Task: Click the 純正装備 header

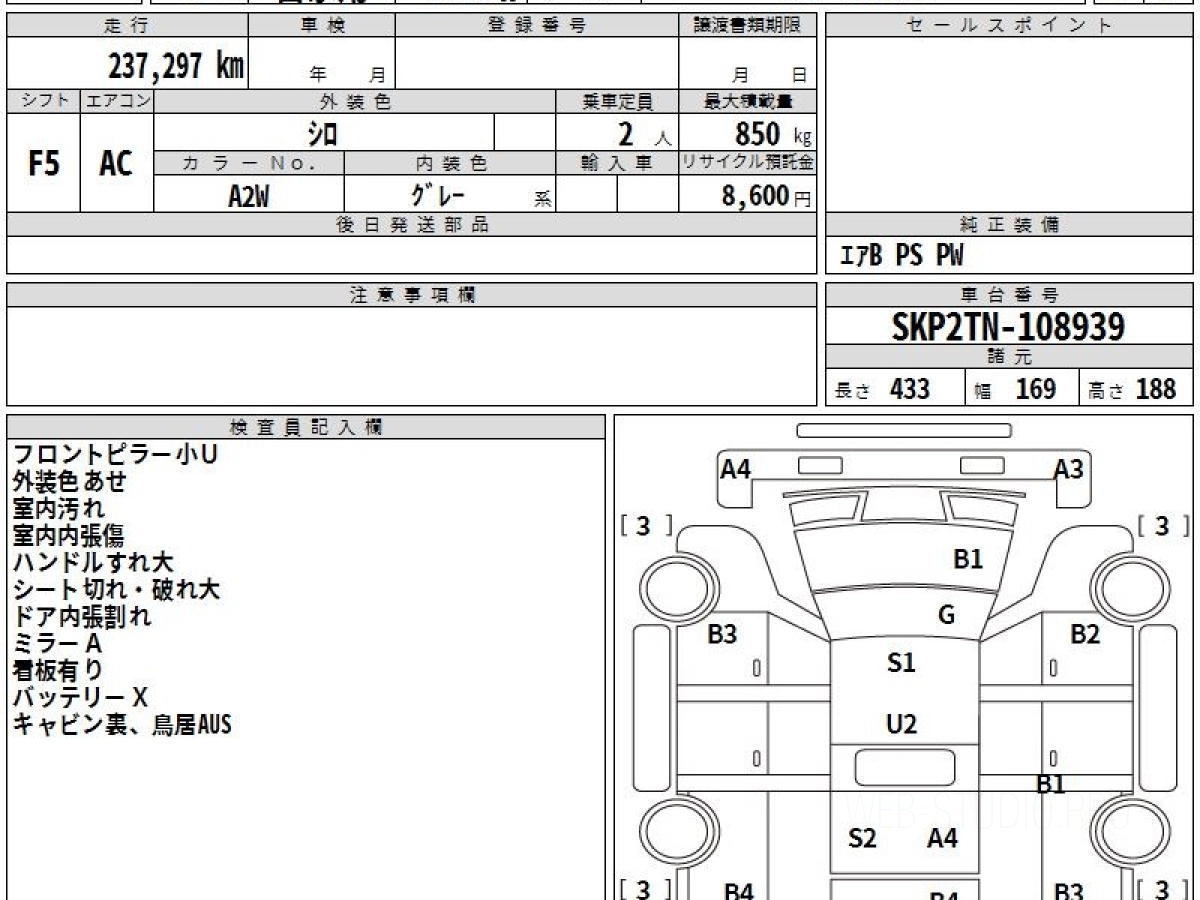Action: click(1009, 225)
